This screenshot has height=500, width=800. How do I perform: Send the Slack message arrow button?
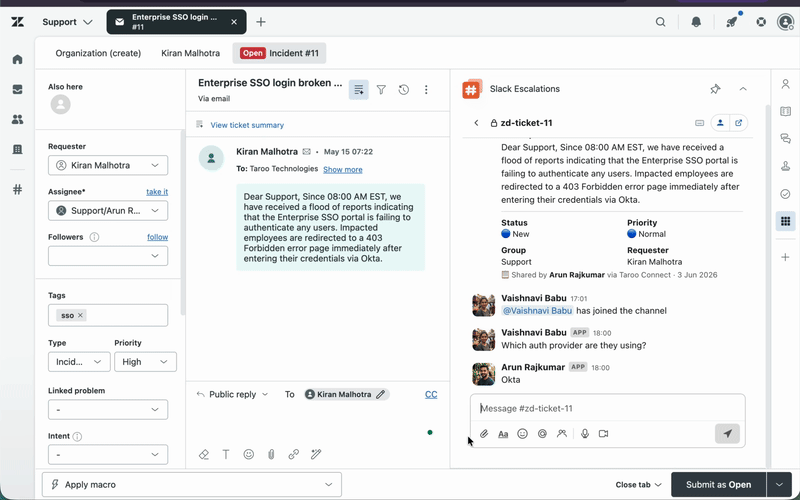coord(727,434)
